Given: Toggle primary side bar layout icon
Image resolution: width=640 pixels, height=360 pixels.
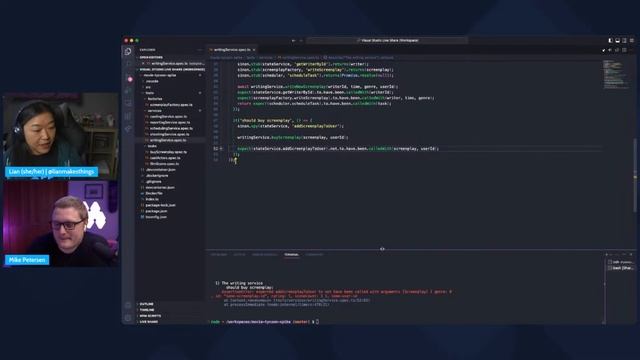Looking at the screenshot, I should click(611, 40).
